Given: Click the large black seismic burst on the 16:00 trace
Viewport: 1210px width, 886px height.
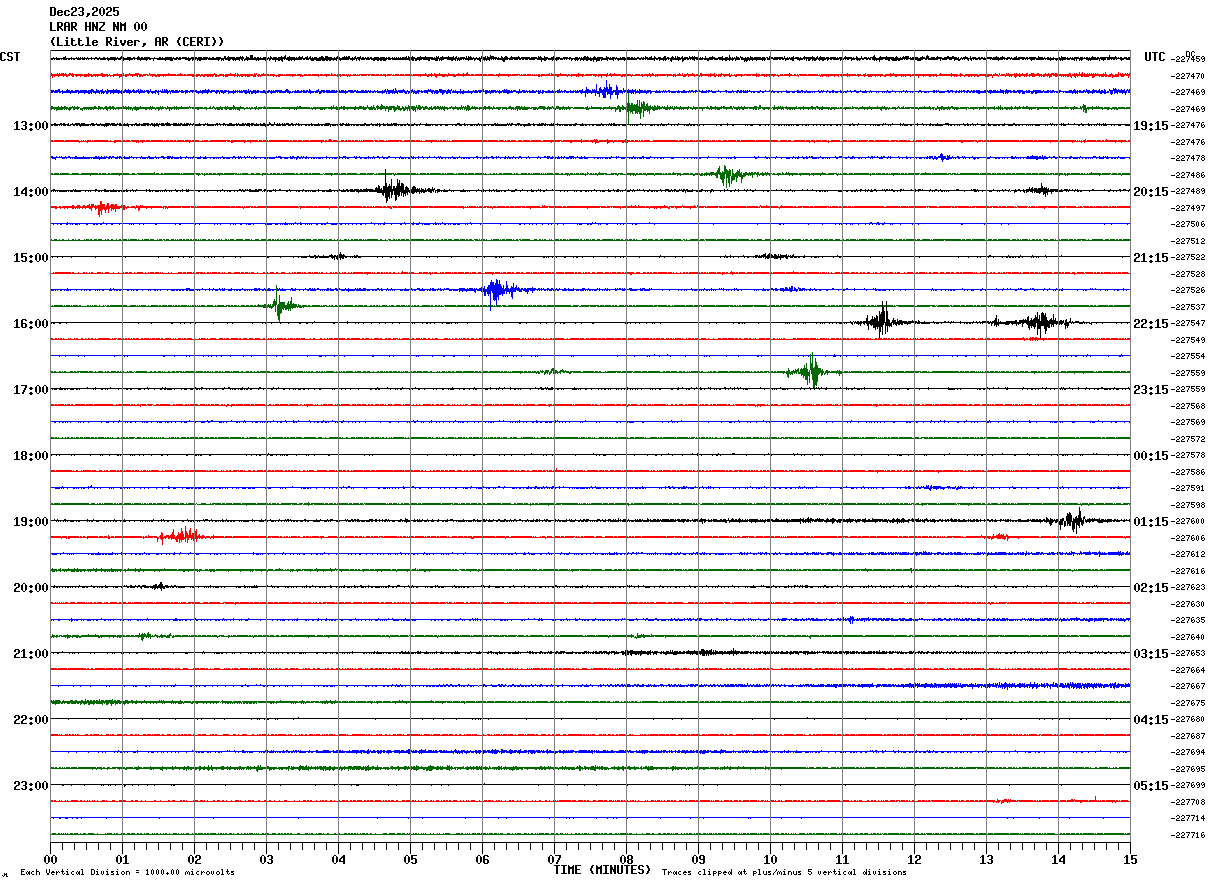Looking at the screenshot, I should click(881, 321).
